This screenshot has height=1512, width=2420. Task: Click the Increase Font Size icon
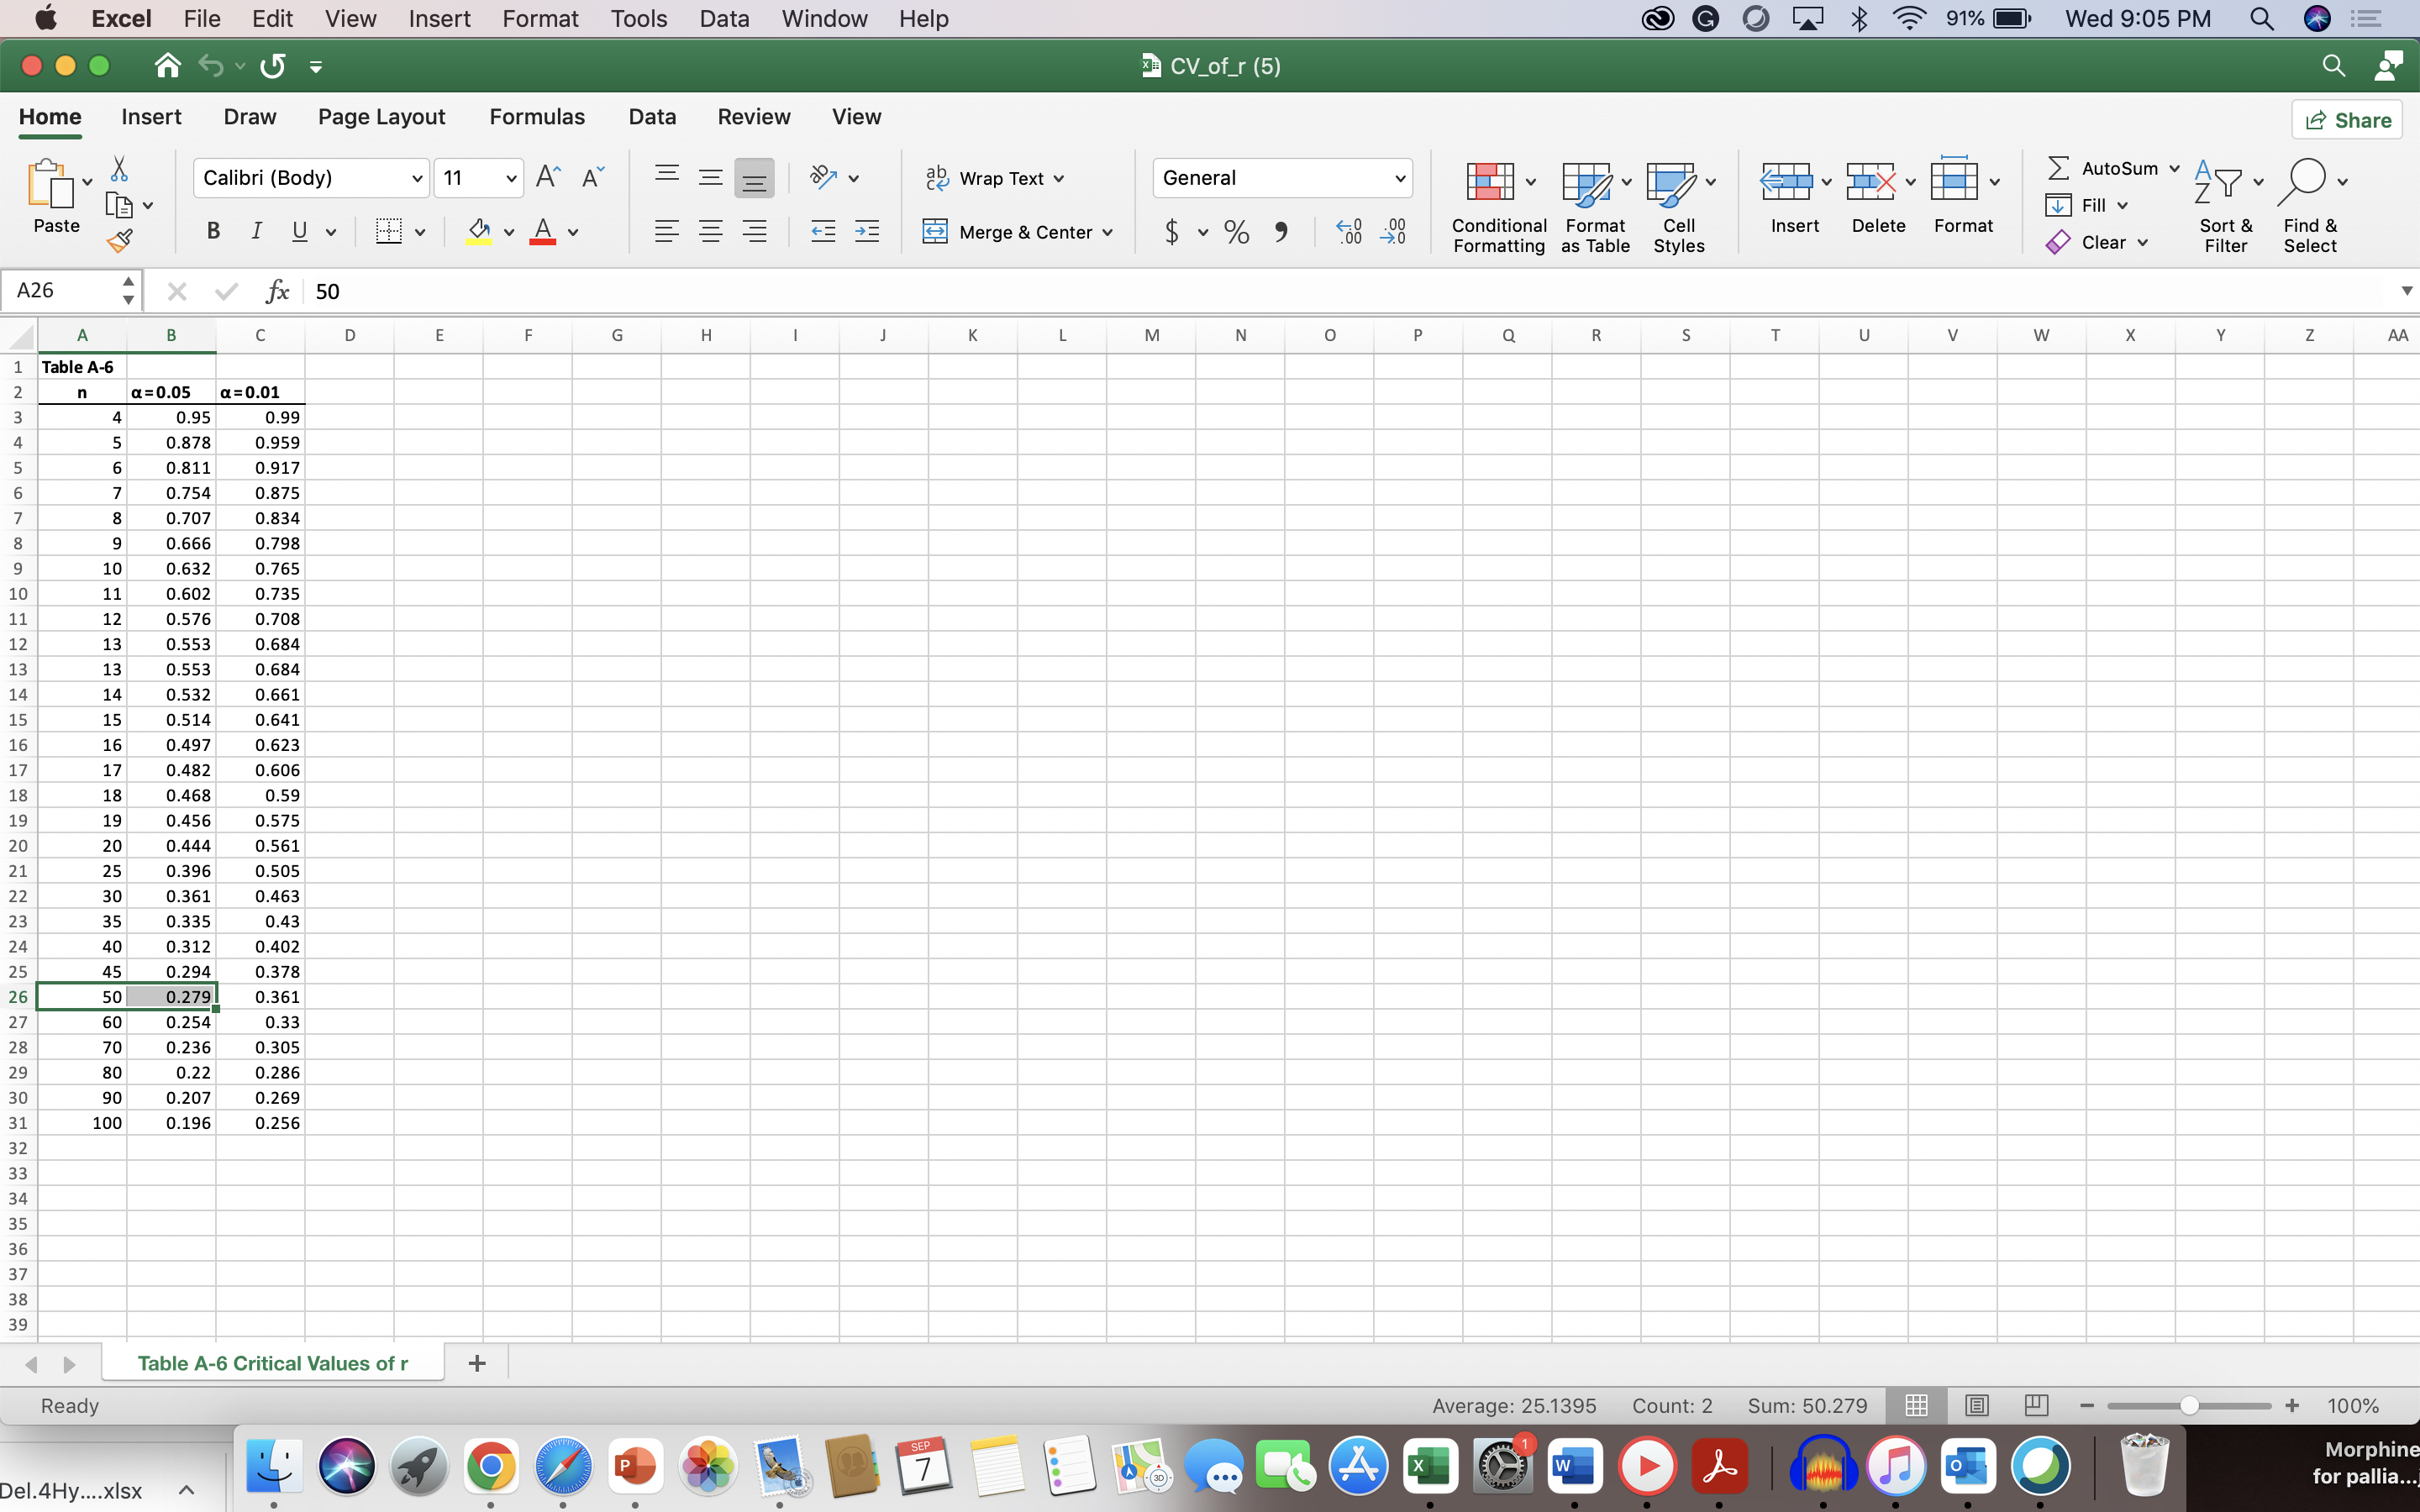(548, 178)
